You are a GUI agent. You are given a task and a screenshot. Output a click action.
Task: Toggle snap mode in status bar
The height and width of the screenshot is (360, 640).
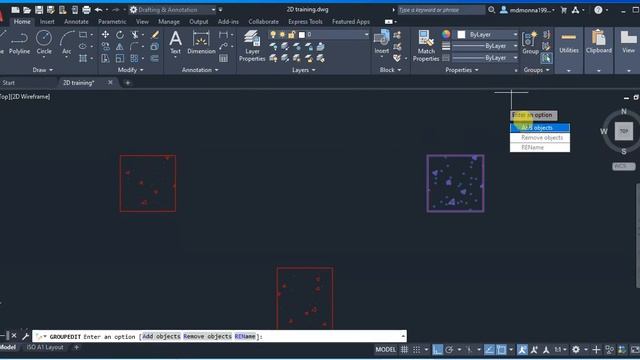coord(416,350)
